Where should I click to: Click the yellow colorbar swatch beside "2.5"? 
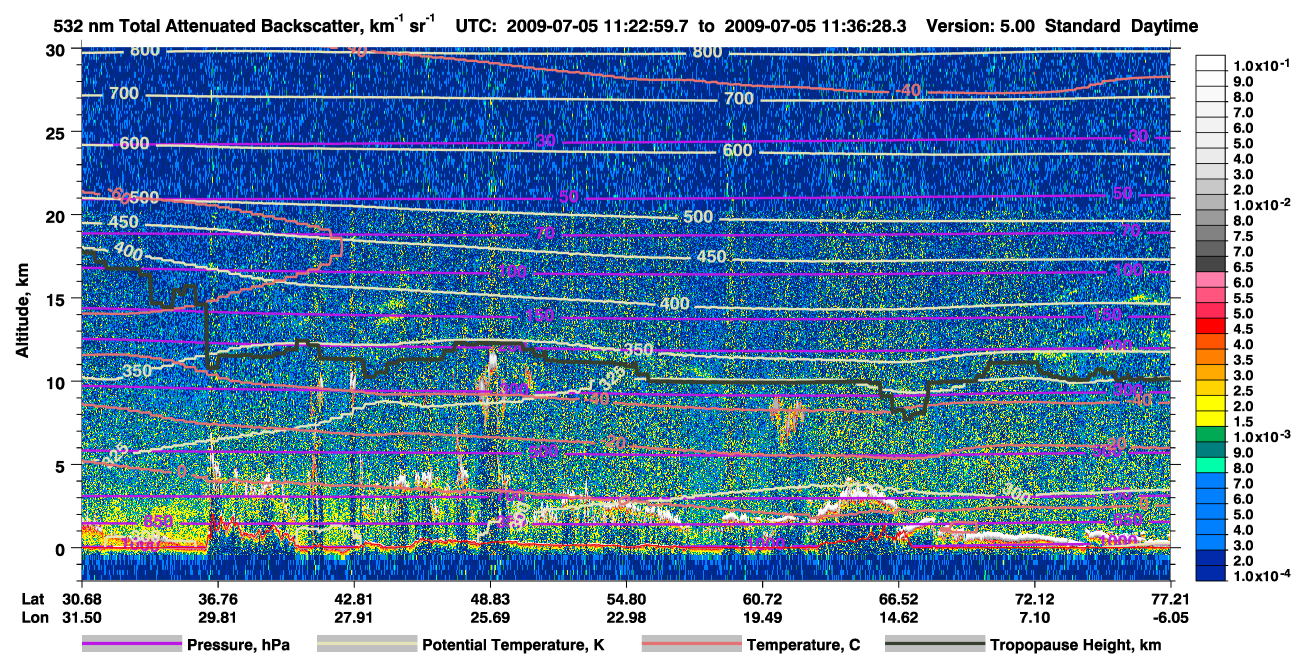click(x=1210, y=387)
